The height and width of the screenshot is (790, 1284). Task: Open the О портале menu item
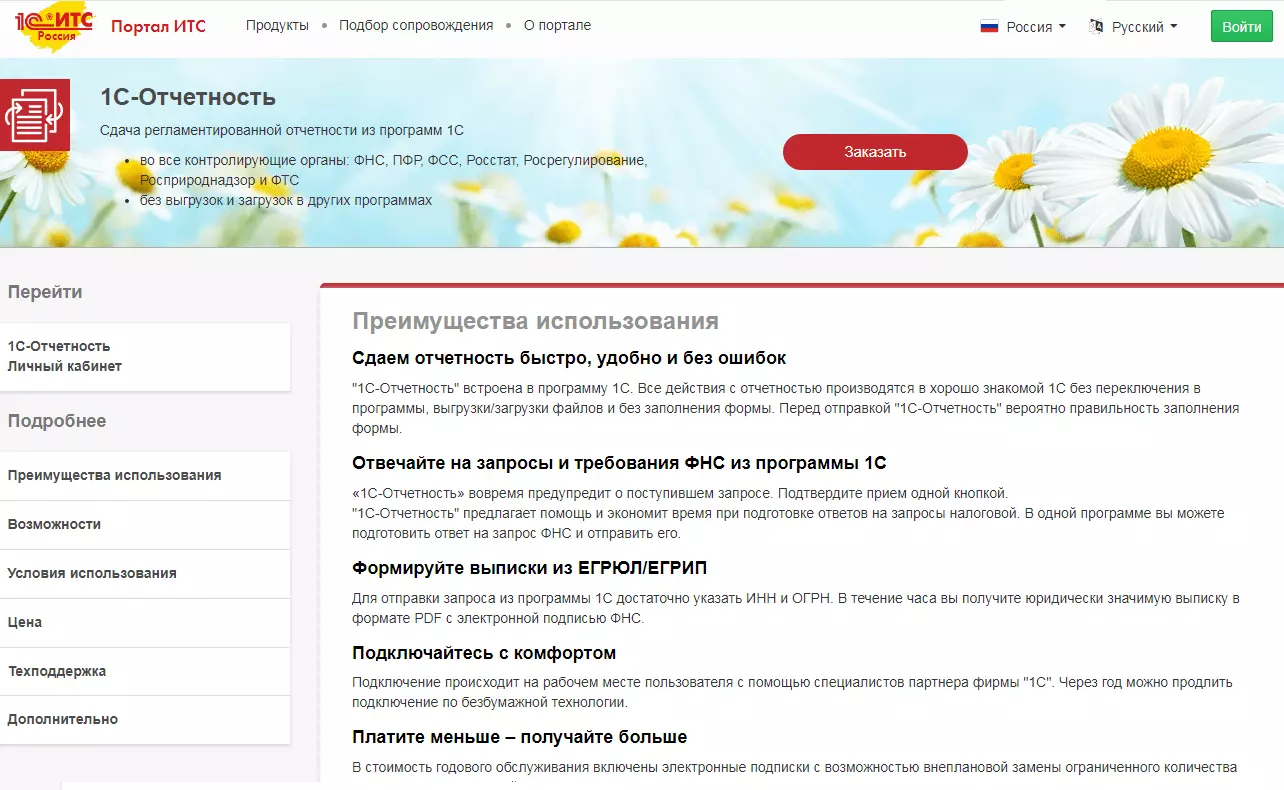coord(557,25)
